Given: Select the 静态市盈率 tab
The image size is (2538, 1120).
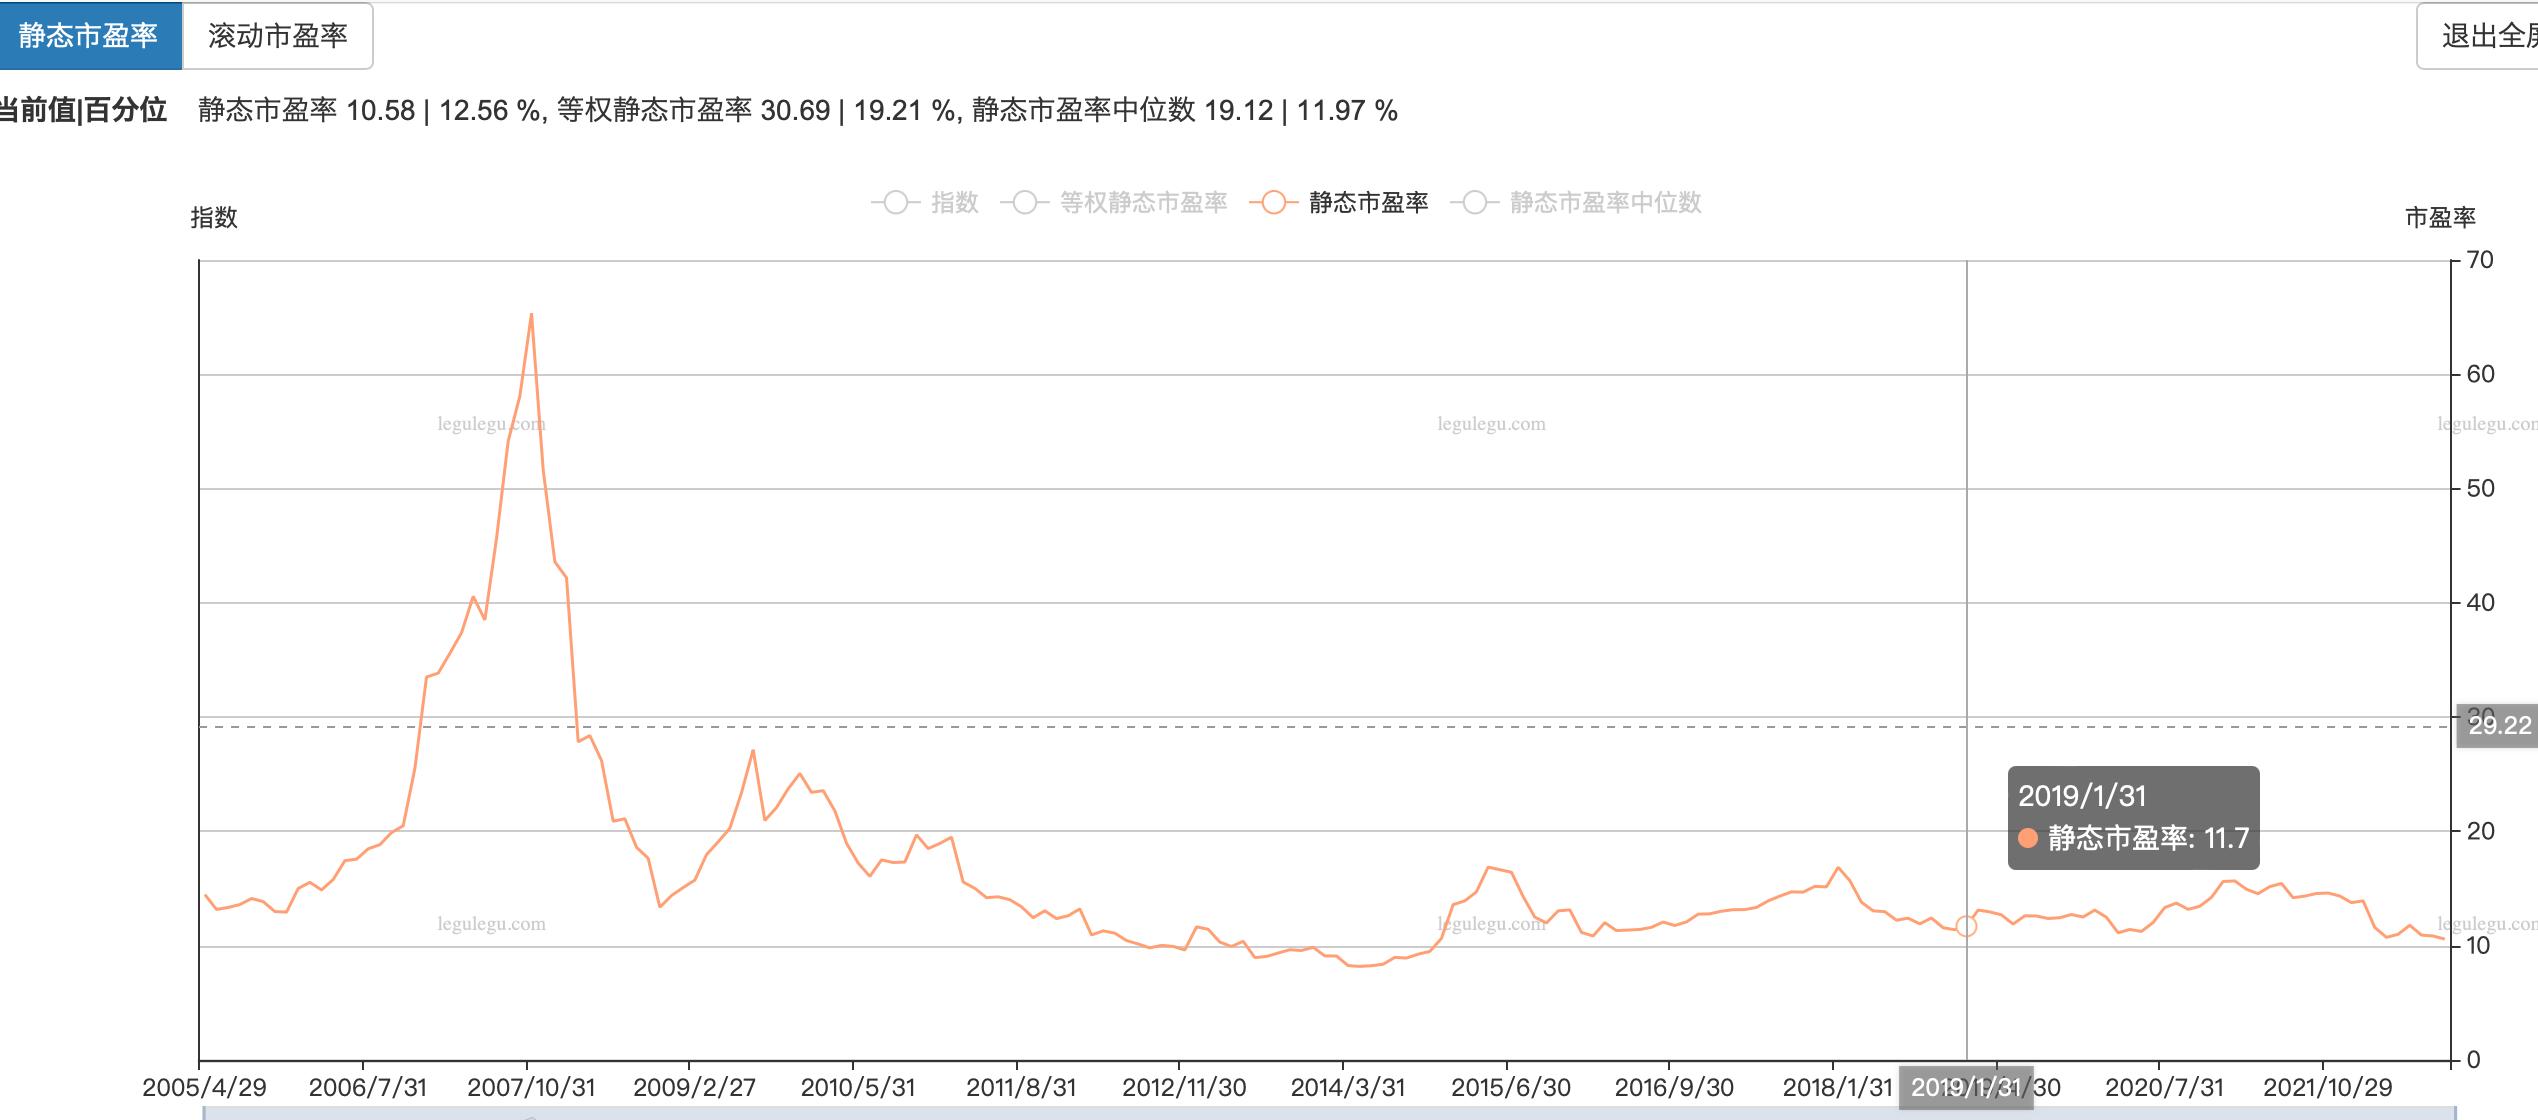Looking at the screenshot, I should [x=90, y=35].
